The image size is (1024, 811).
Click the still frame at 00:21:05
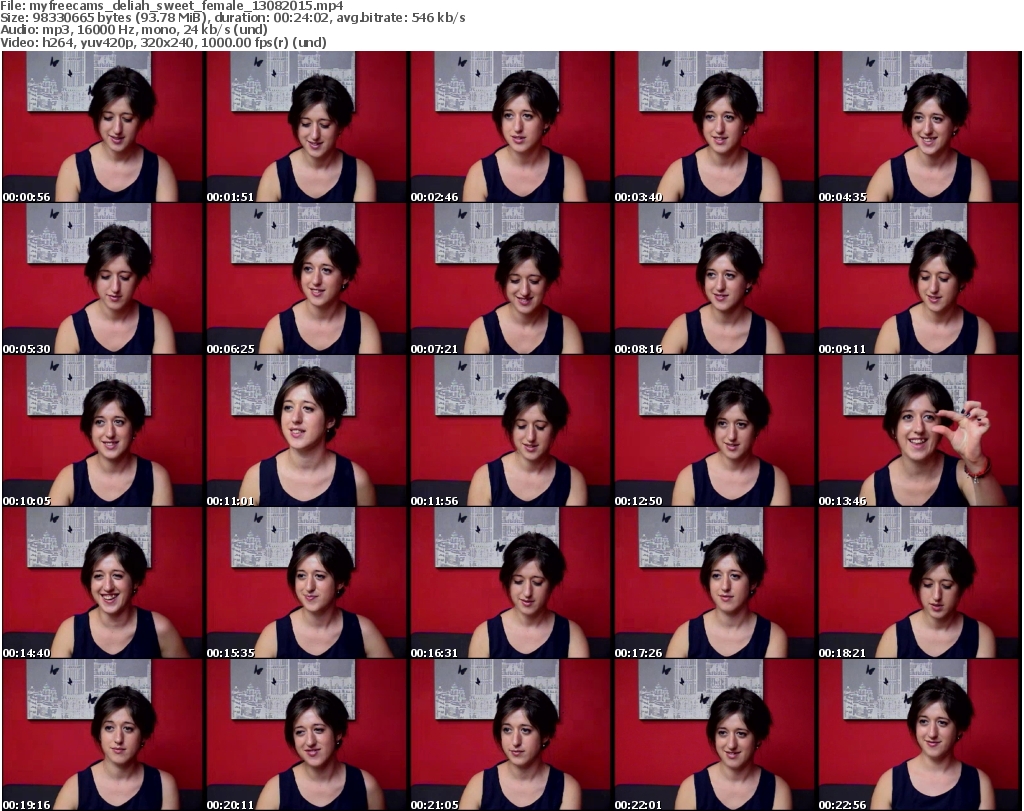(x=511, y=735)
